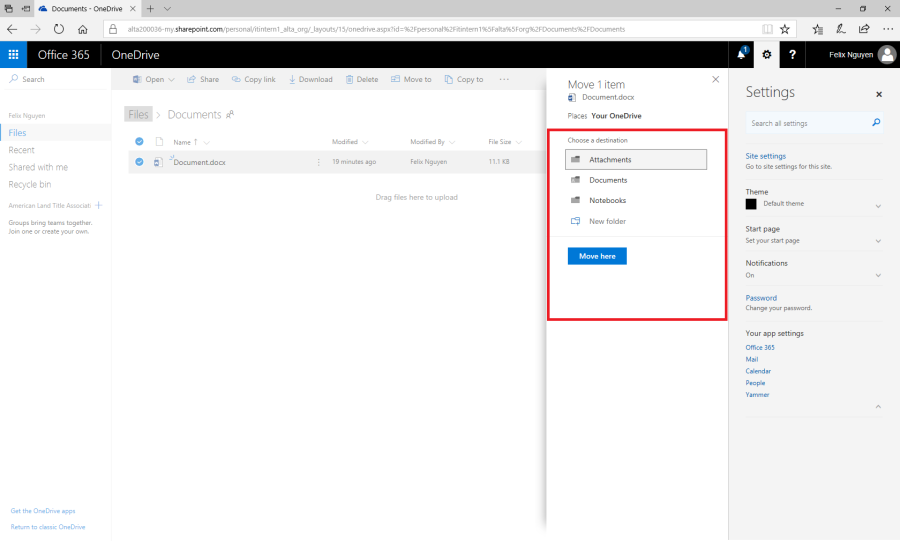Image resolution: width=900 pixels, height=541 pixels.
Task: Expand the Start page setting
Action: coord(878,241)
